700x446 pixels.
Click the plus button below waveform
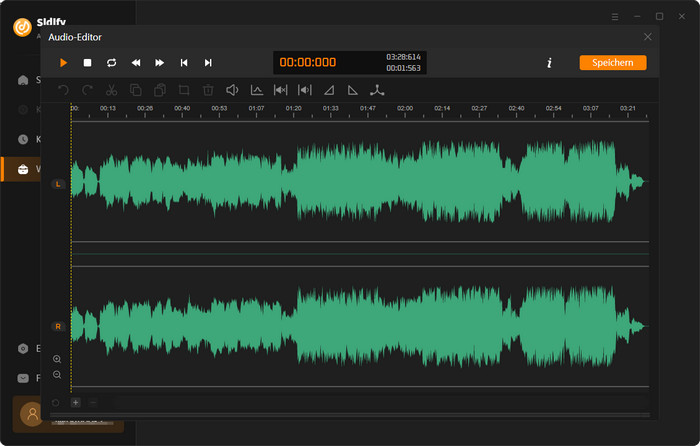coord(75,403)
